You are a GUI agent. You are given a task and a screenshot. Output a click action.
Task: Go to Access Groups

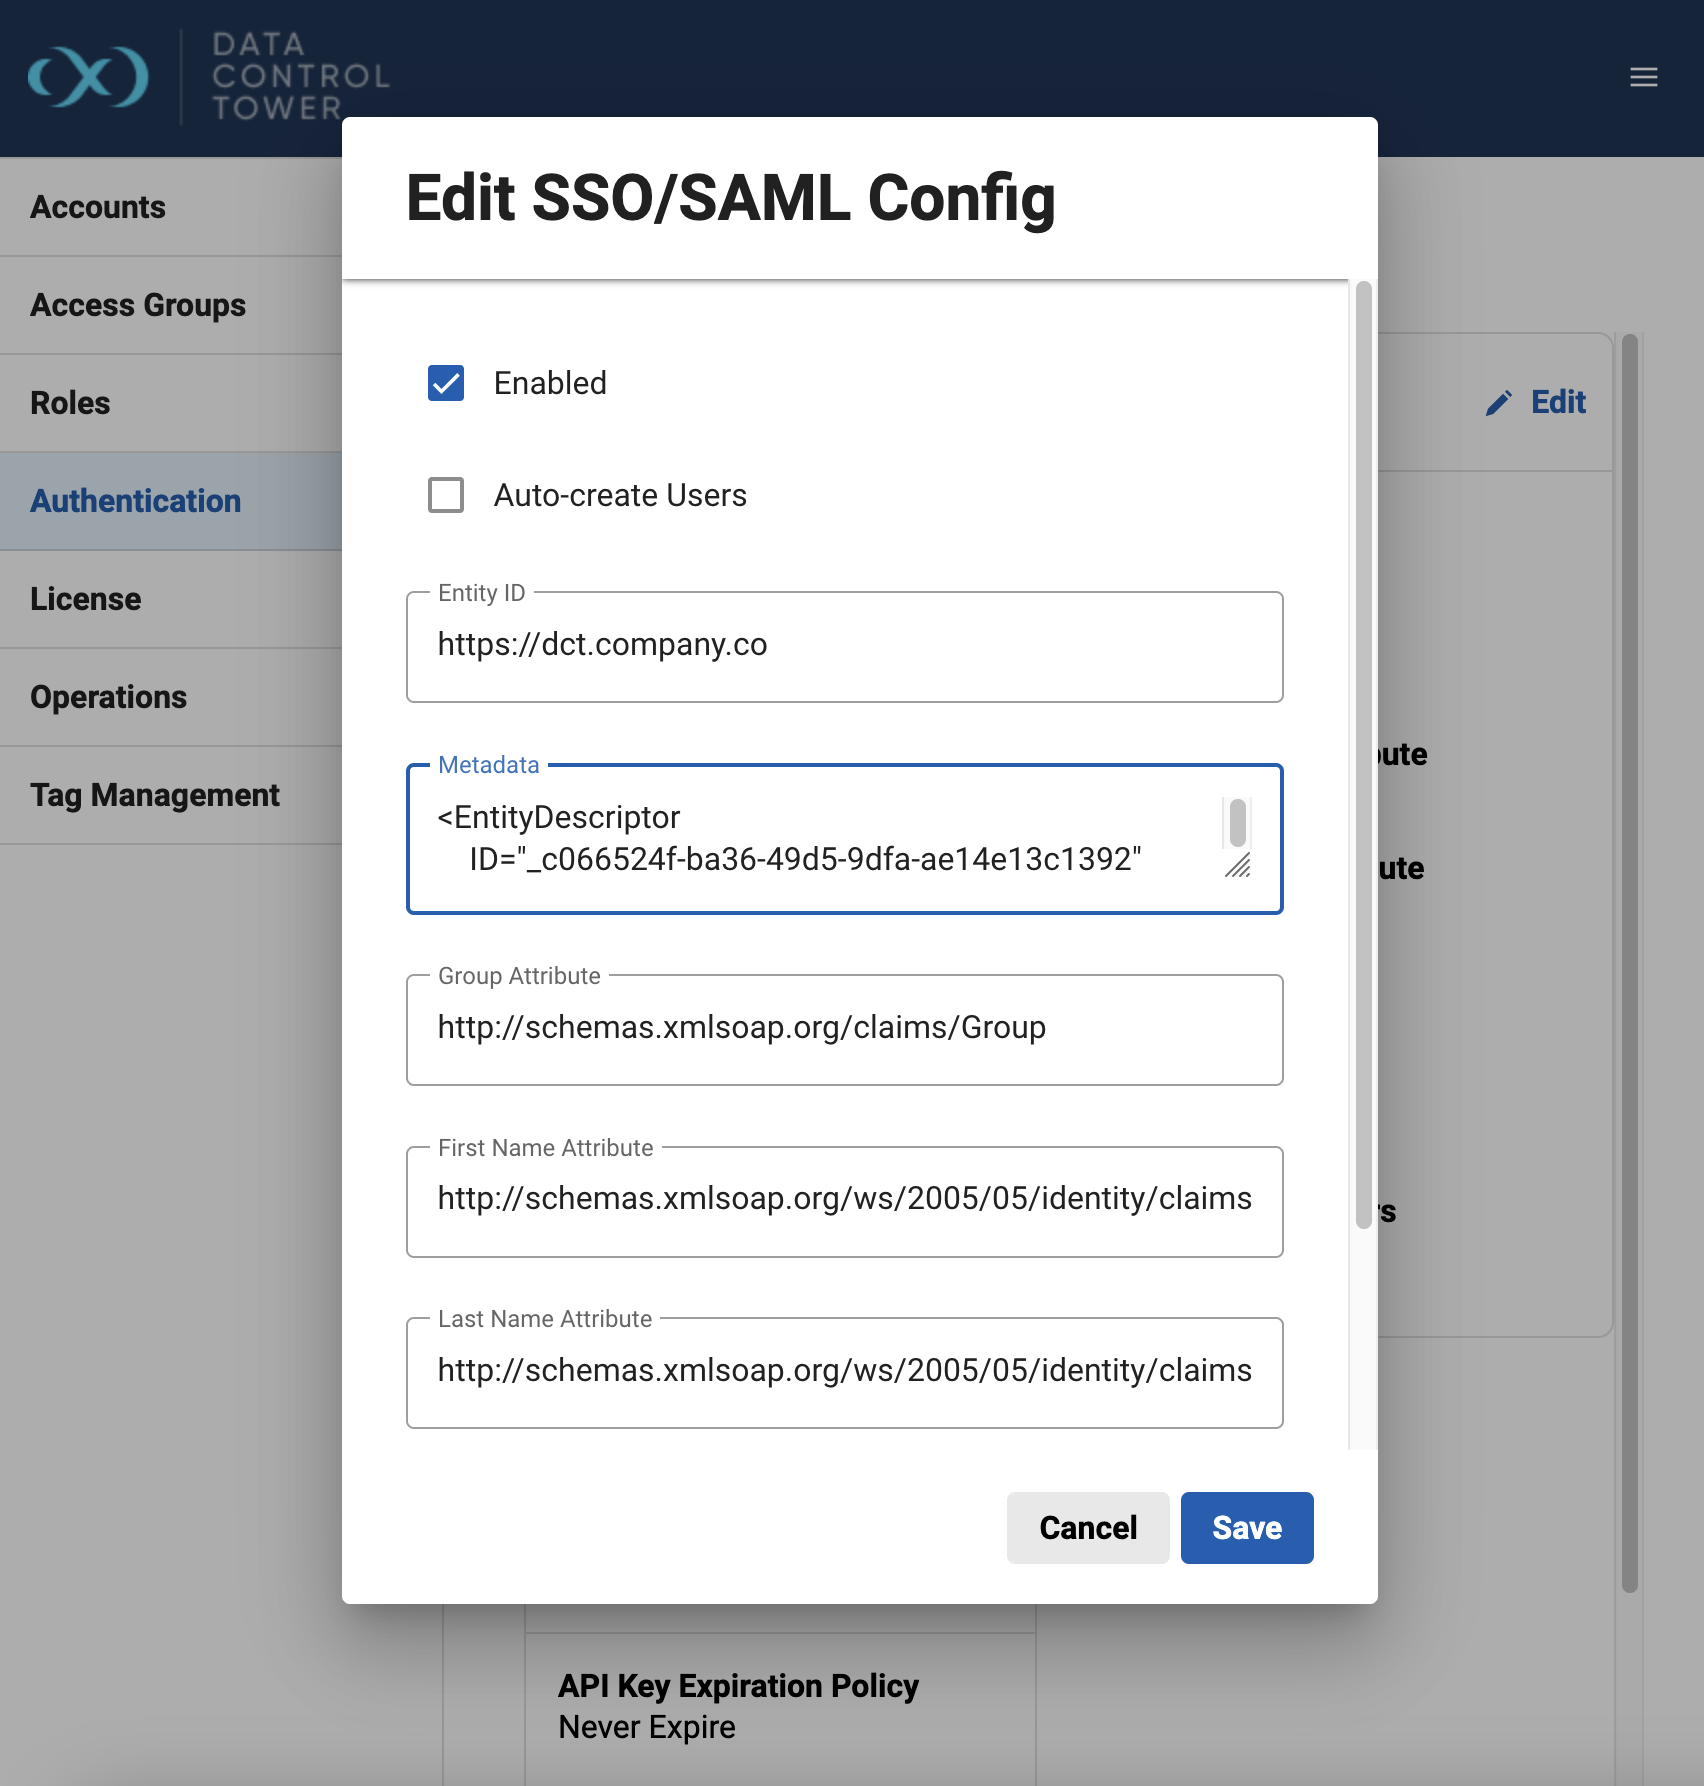(x=171, y=305)
